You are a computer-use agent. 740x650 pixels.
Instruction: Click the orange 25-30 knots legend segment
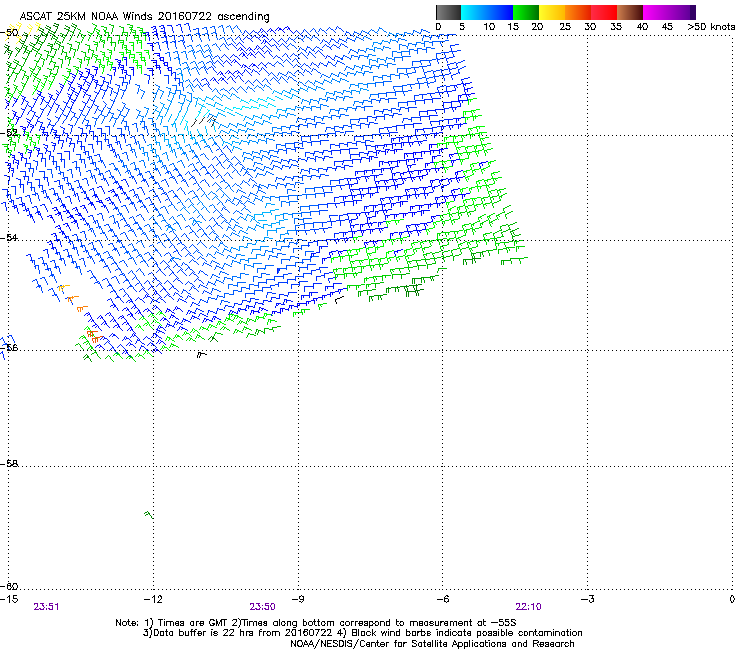click(578, 12)
